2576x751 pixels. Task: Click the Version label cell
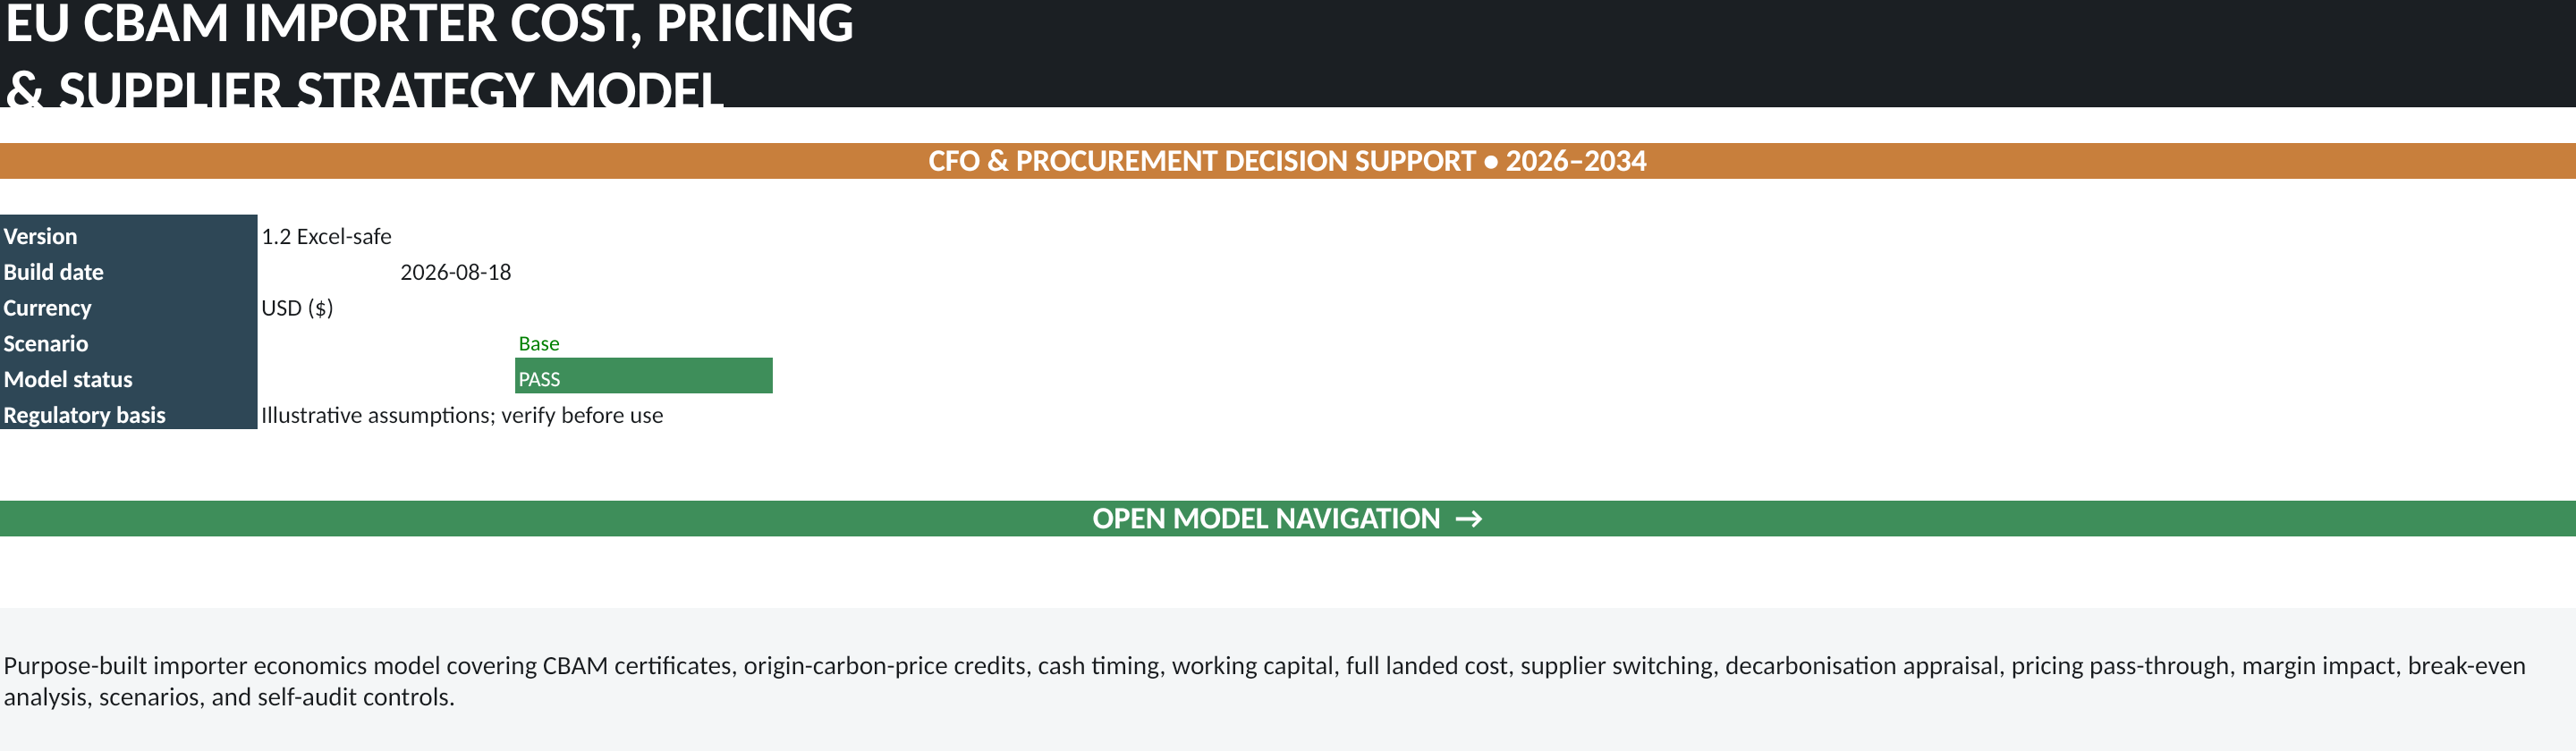point(128,236)
